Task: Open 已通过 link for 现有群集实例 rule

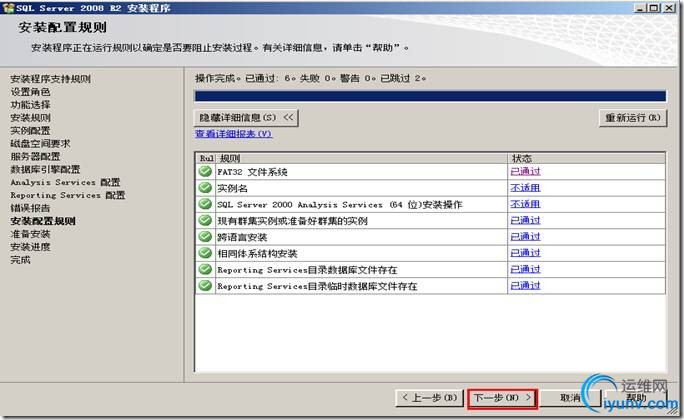Action: 525,220
